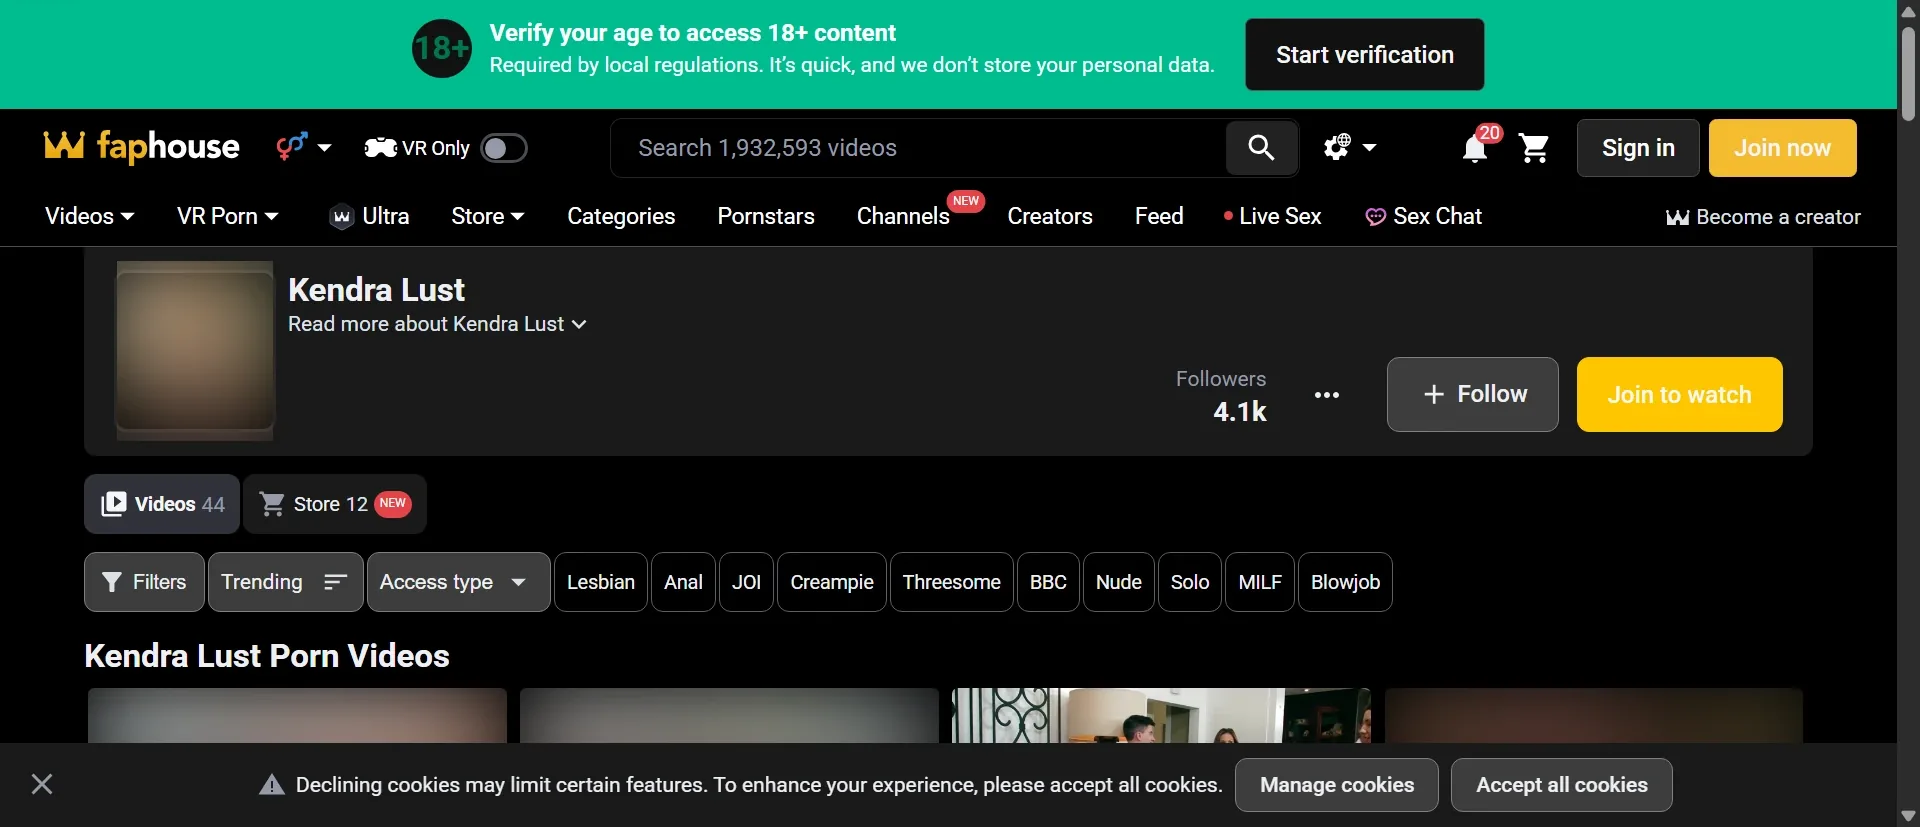Open the shopping cart in header

point(1534,148)
